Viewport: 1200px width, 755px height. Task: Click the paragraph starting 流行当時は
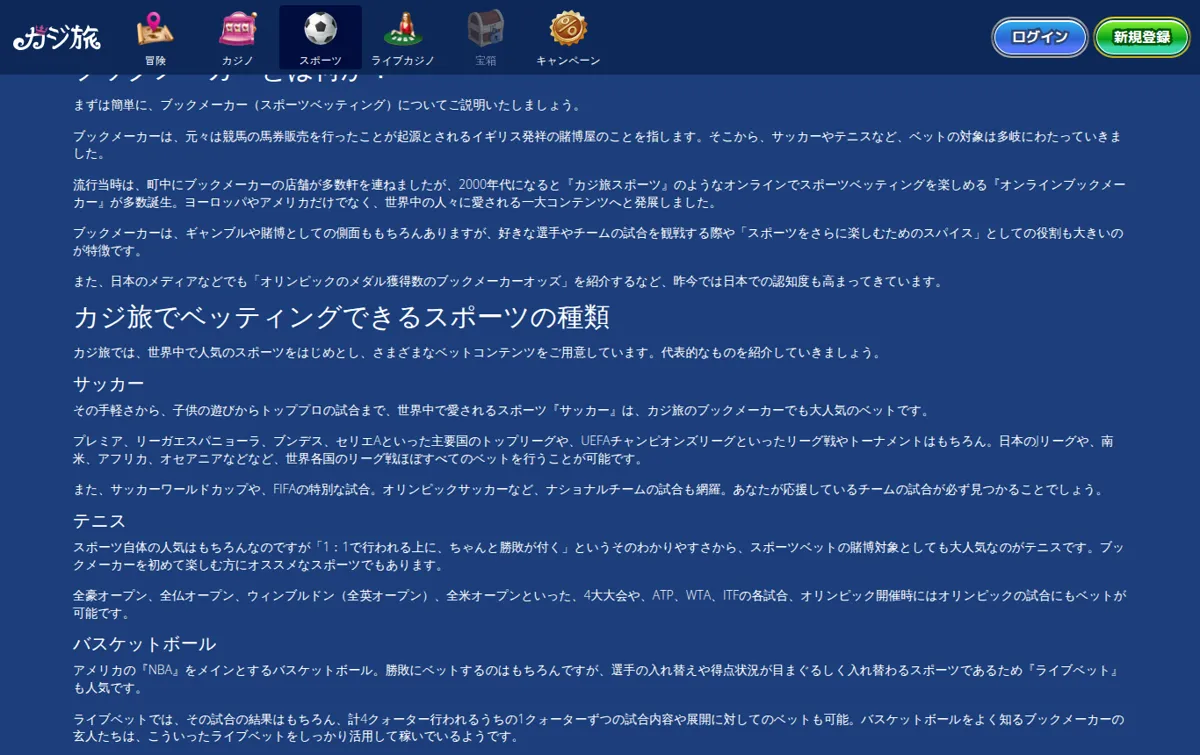[x=600, y=194]
